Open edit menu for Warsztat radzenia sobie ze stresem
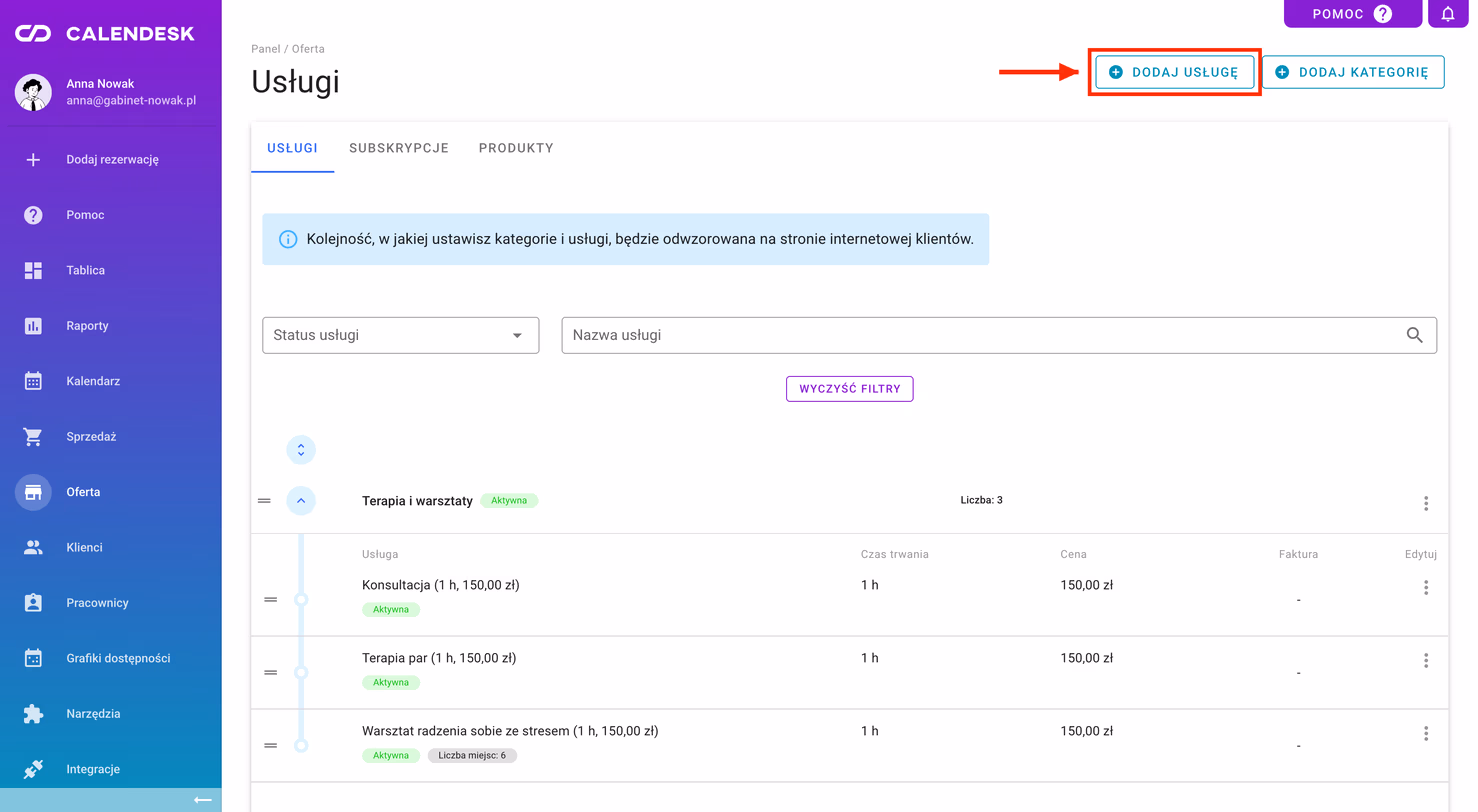The image size is (1478, 812). tap(1426, 733)
